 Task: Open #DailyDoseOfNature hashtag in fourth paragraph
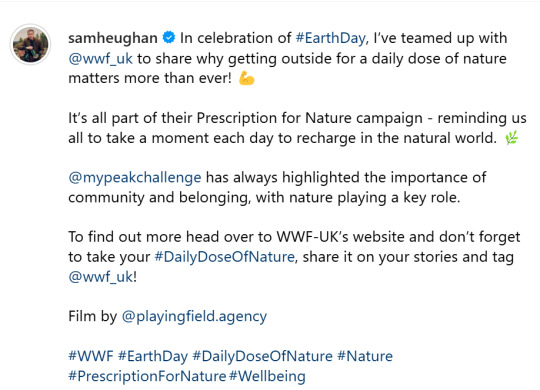tap(225, 257)
